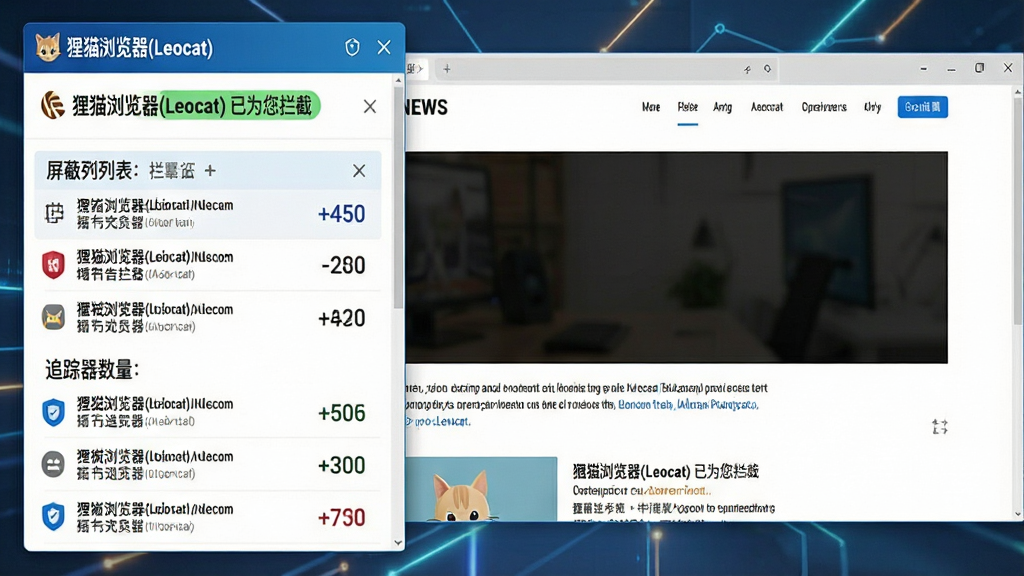Image resolution: width=1024 pixels, height=576 pixels.
Task: Click the browser page's scrollbar down arrow
Action: click(1017, 515)
